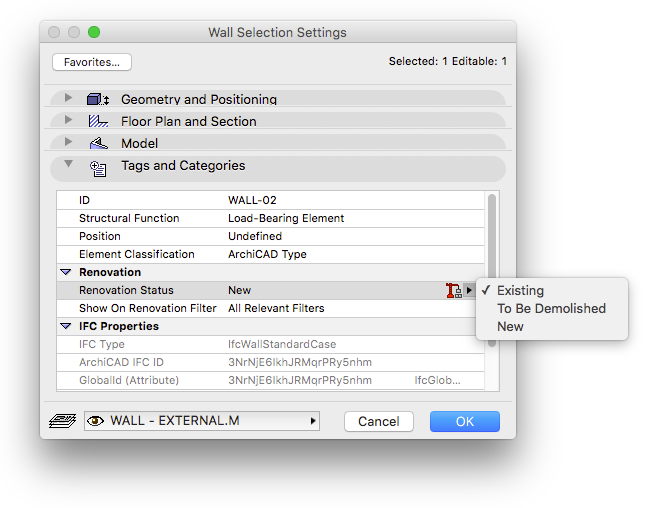Open the Renovation Status popup arrow
The width and height of the screenshot is (659, 508).
[x=469, y=290]
